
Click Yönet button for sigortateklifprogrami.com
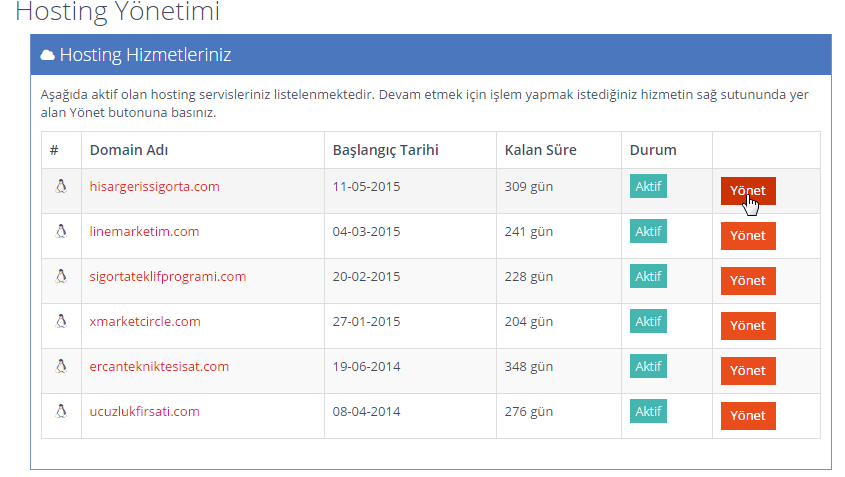click(748, 281)
